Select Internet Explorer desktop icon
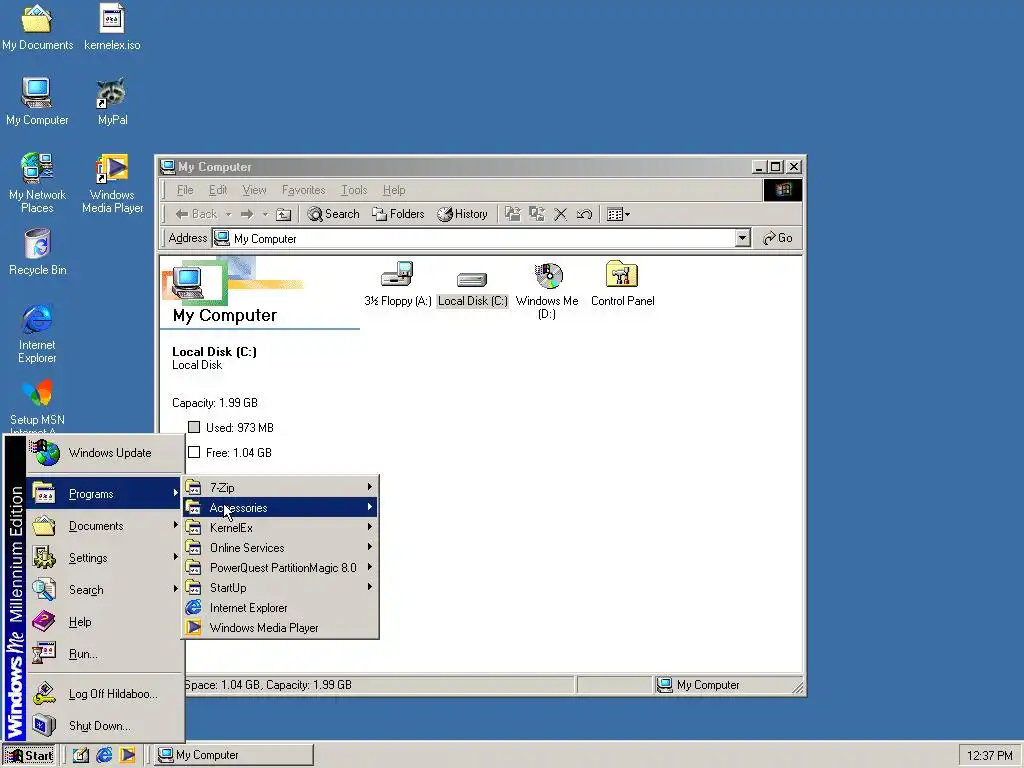Image resolution: width=1024 pixels, height=768 pixels. [x=37, y=333]
